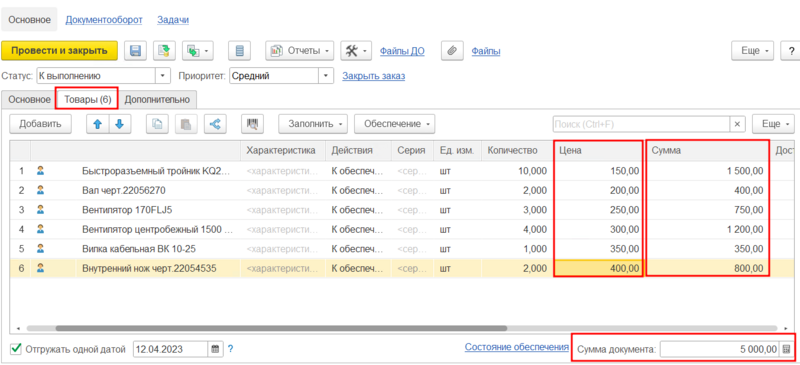Click 'Провести и закрыть' button
Image resolution: width=800 pixels, height=365 pixels.
[x=59, y=51]
